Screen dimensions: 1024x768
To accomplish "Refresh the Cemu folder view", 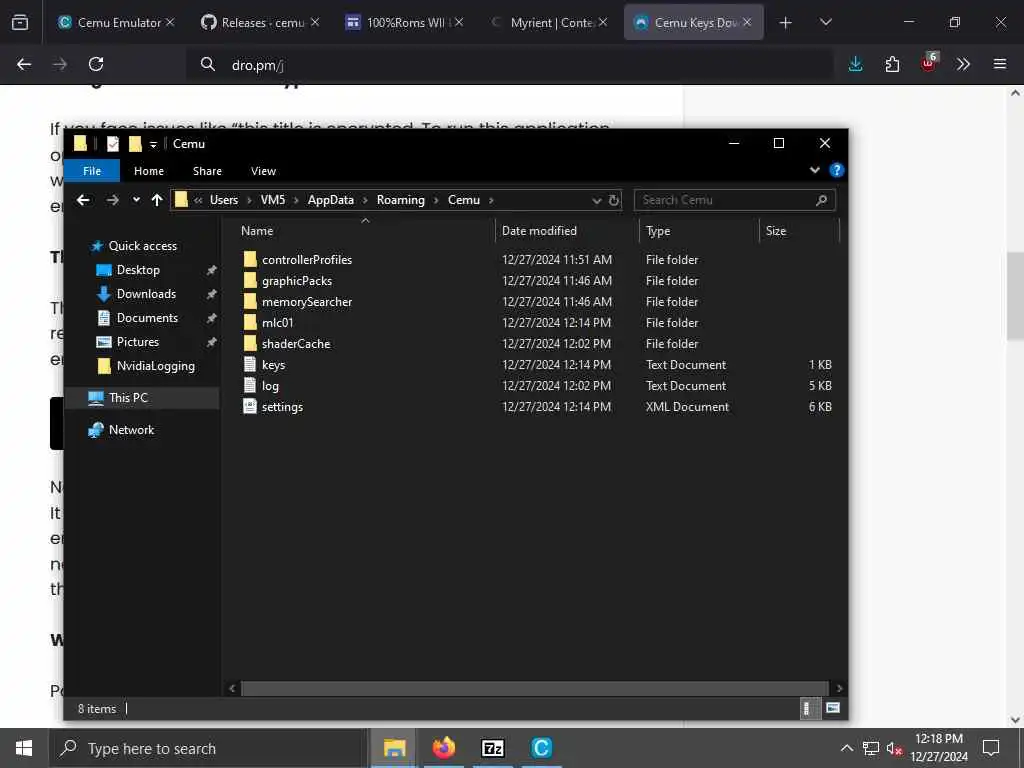I will 613,200.
